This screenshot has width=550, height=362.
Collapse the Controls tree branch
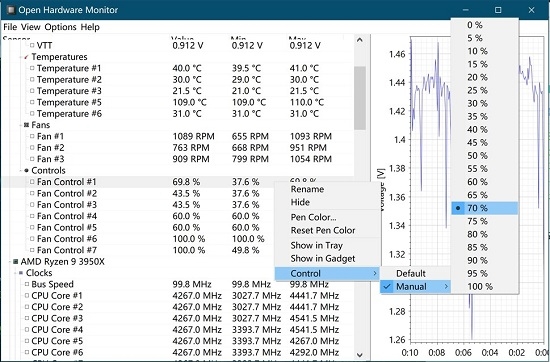(x=21, y=170)
